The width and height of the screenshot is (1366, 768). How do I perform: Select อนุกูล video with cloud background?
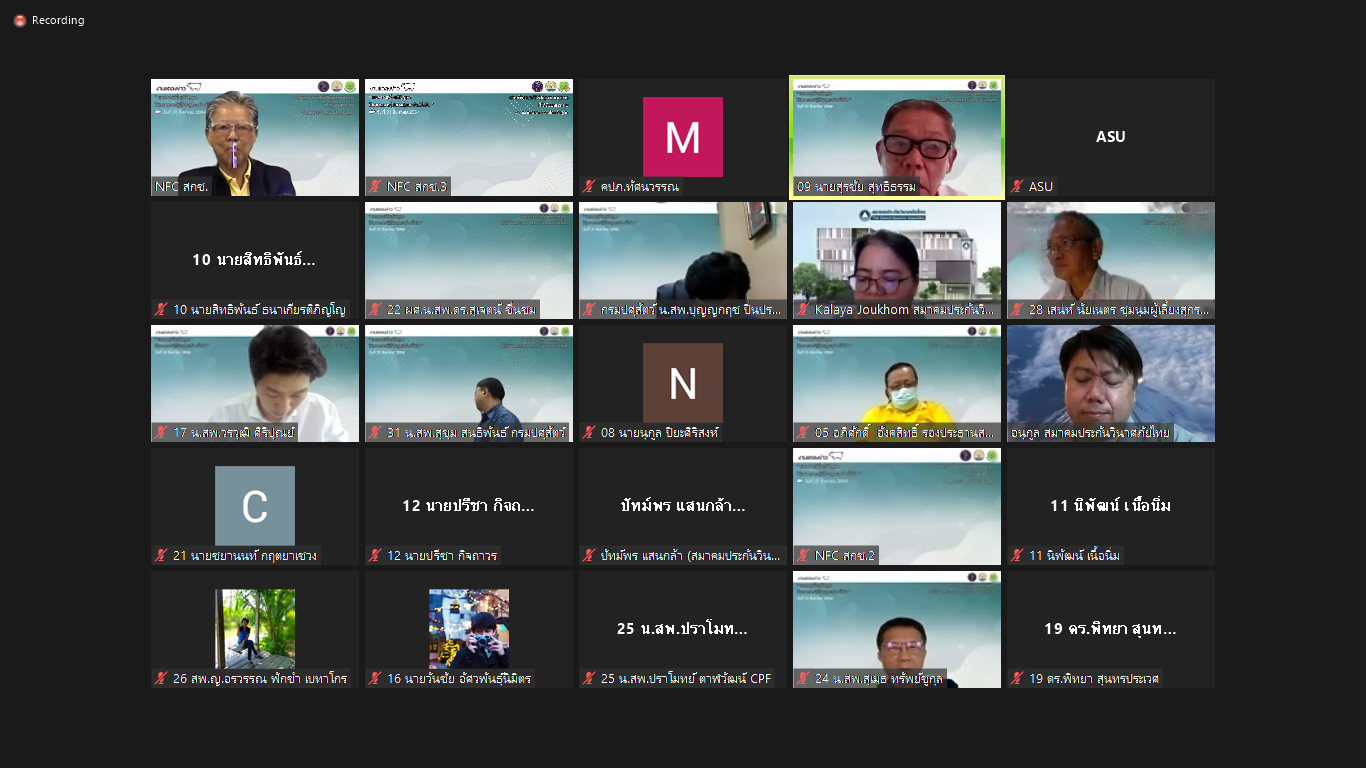click(x=1111, y=383)
